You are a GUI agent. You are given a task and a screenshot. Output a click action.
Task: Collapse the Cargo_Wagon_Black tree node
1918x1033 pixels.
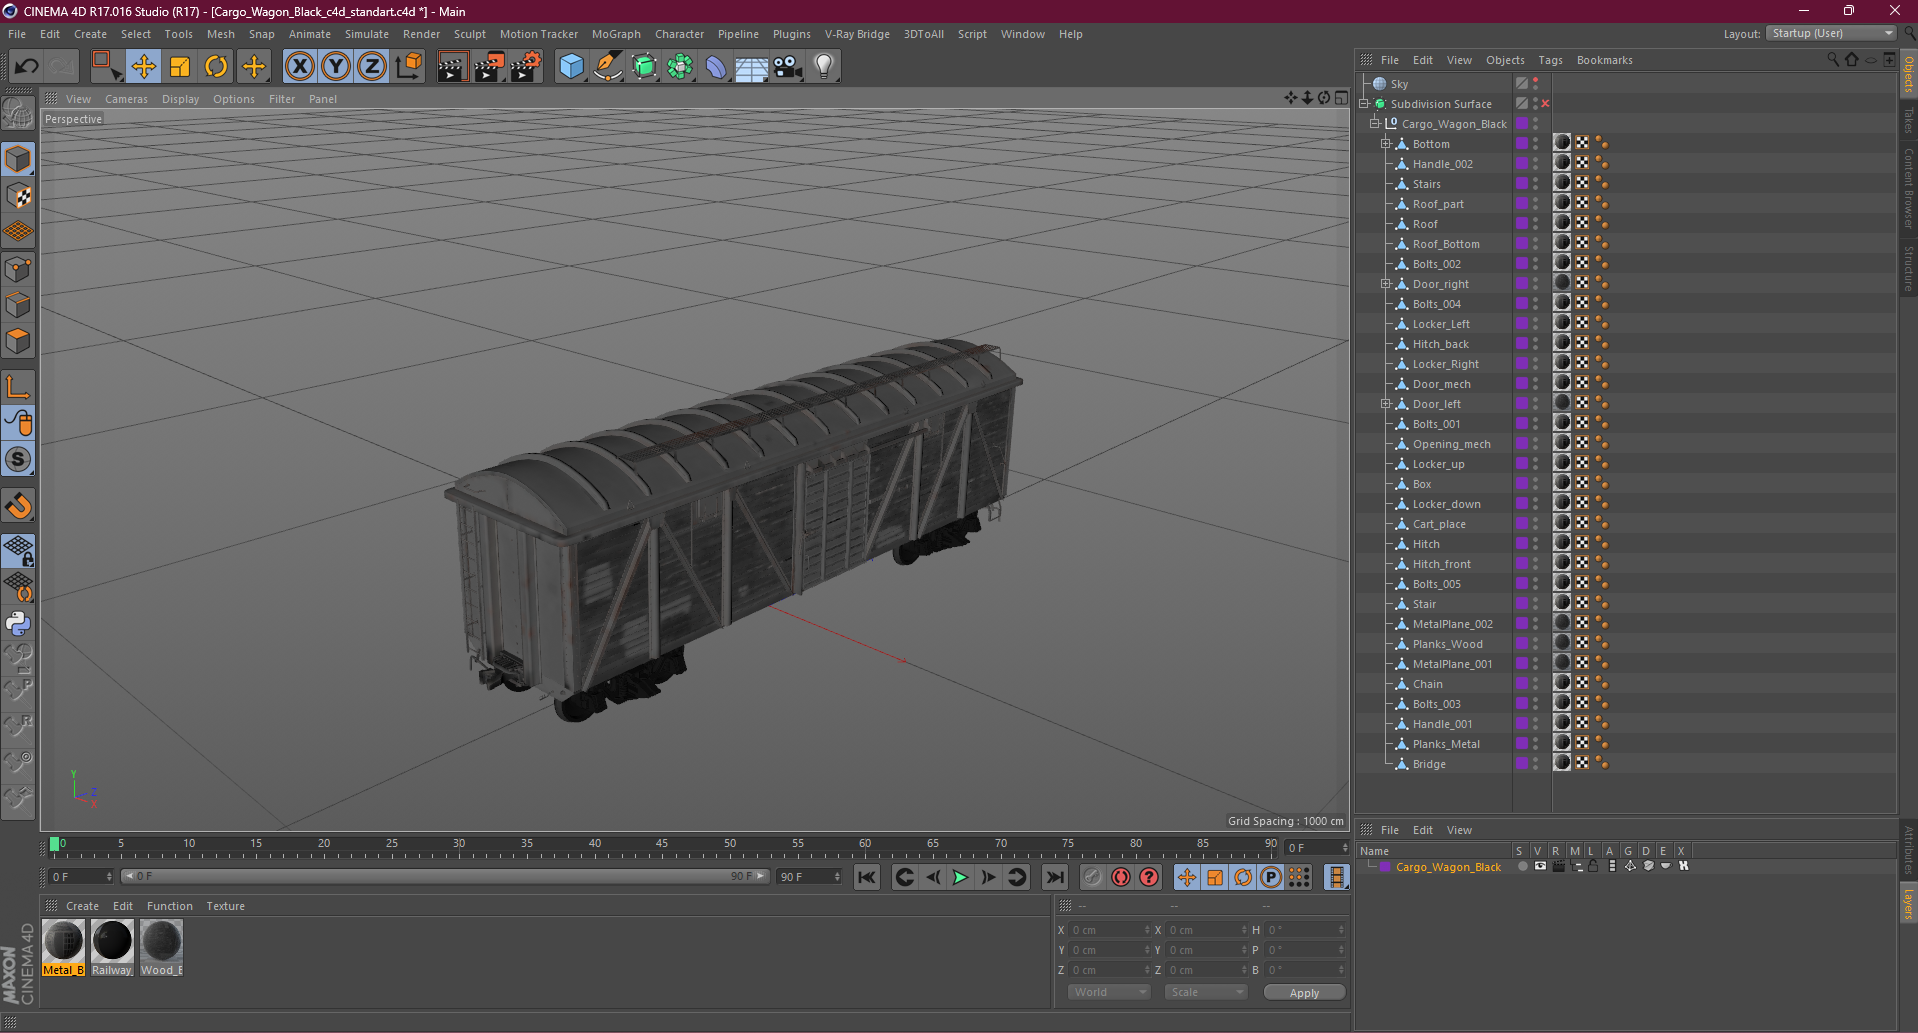click(x=1375, y=123)
